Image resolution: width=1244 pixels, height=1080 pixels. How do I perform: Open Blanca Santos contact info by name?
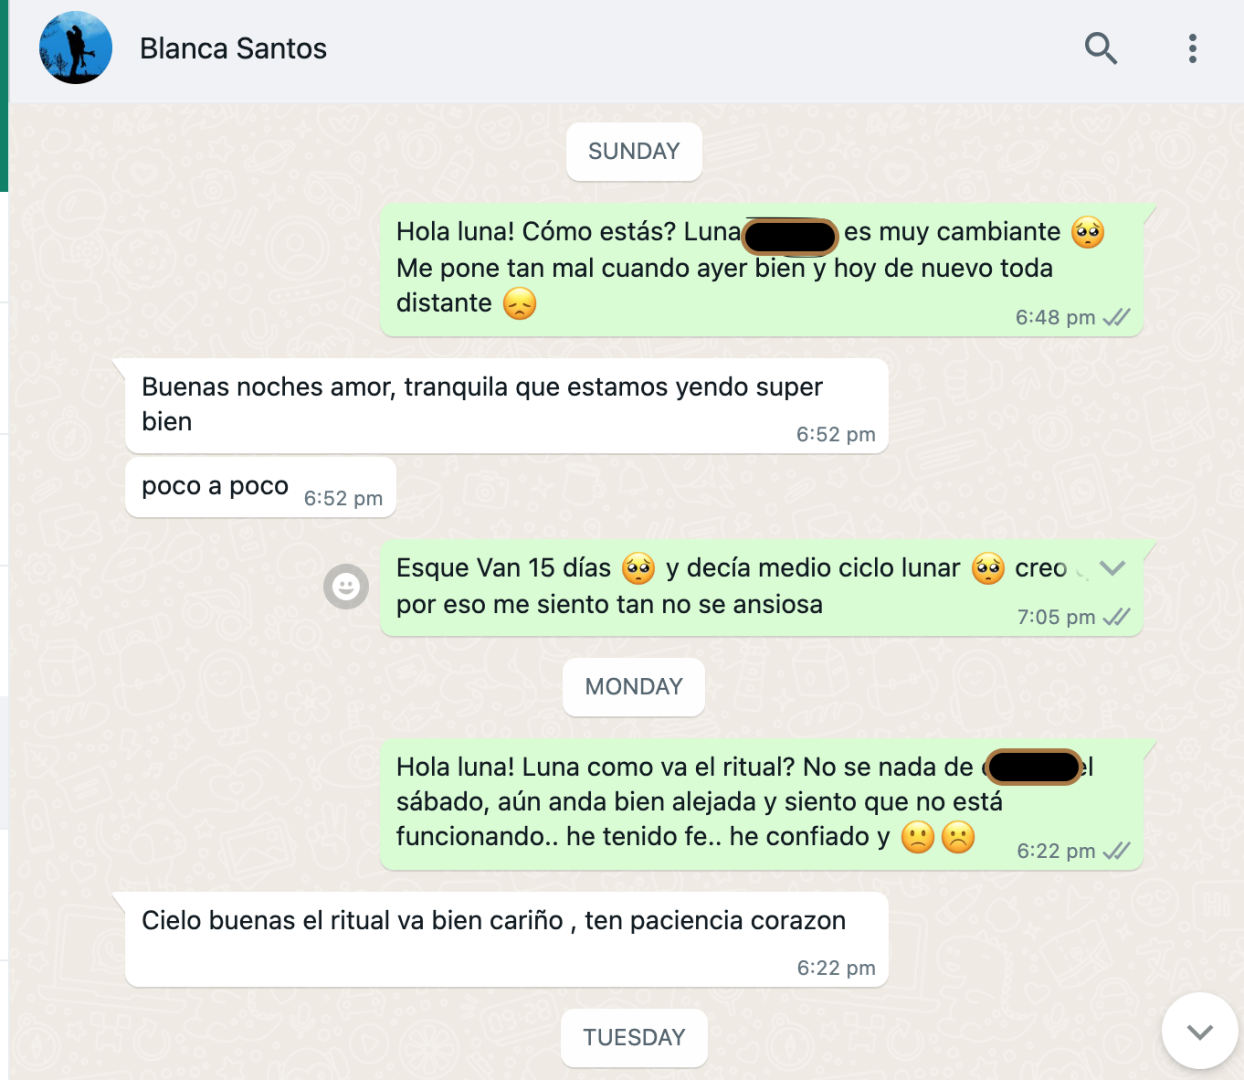[x=233, y=48]
